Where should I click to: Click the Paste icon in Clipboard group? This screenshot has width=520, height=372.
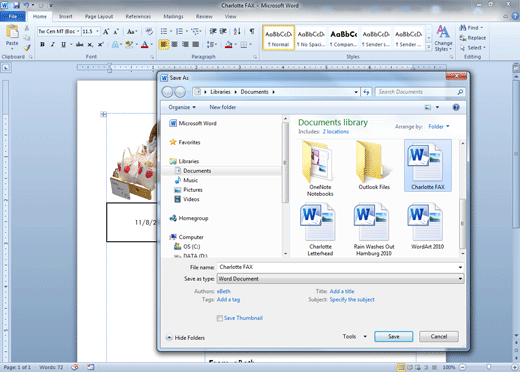[x=12, y=32]
